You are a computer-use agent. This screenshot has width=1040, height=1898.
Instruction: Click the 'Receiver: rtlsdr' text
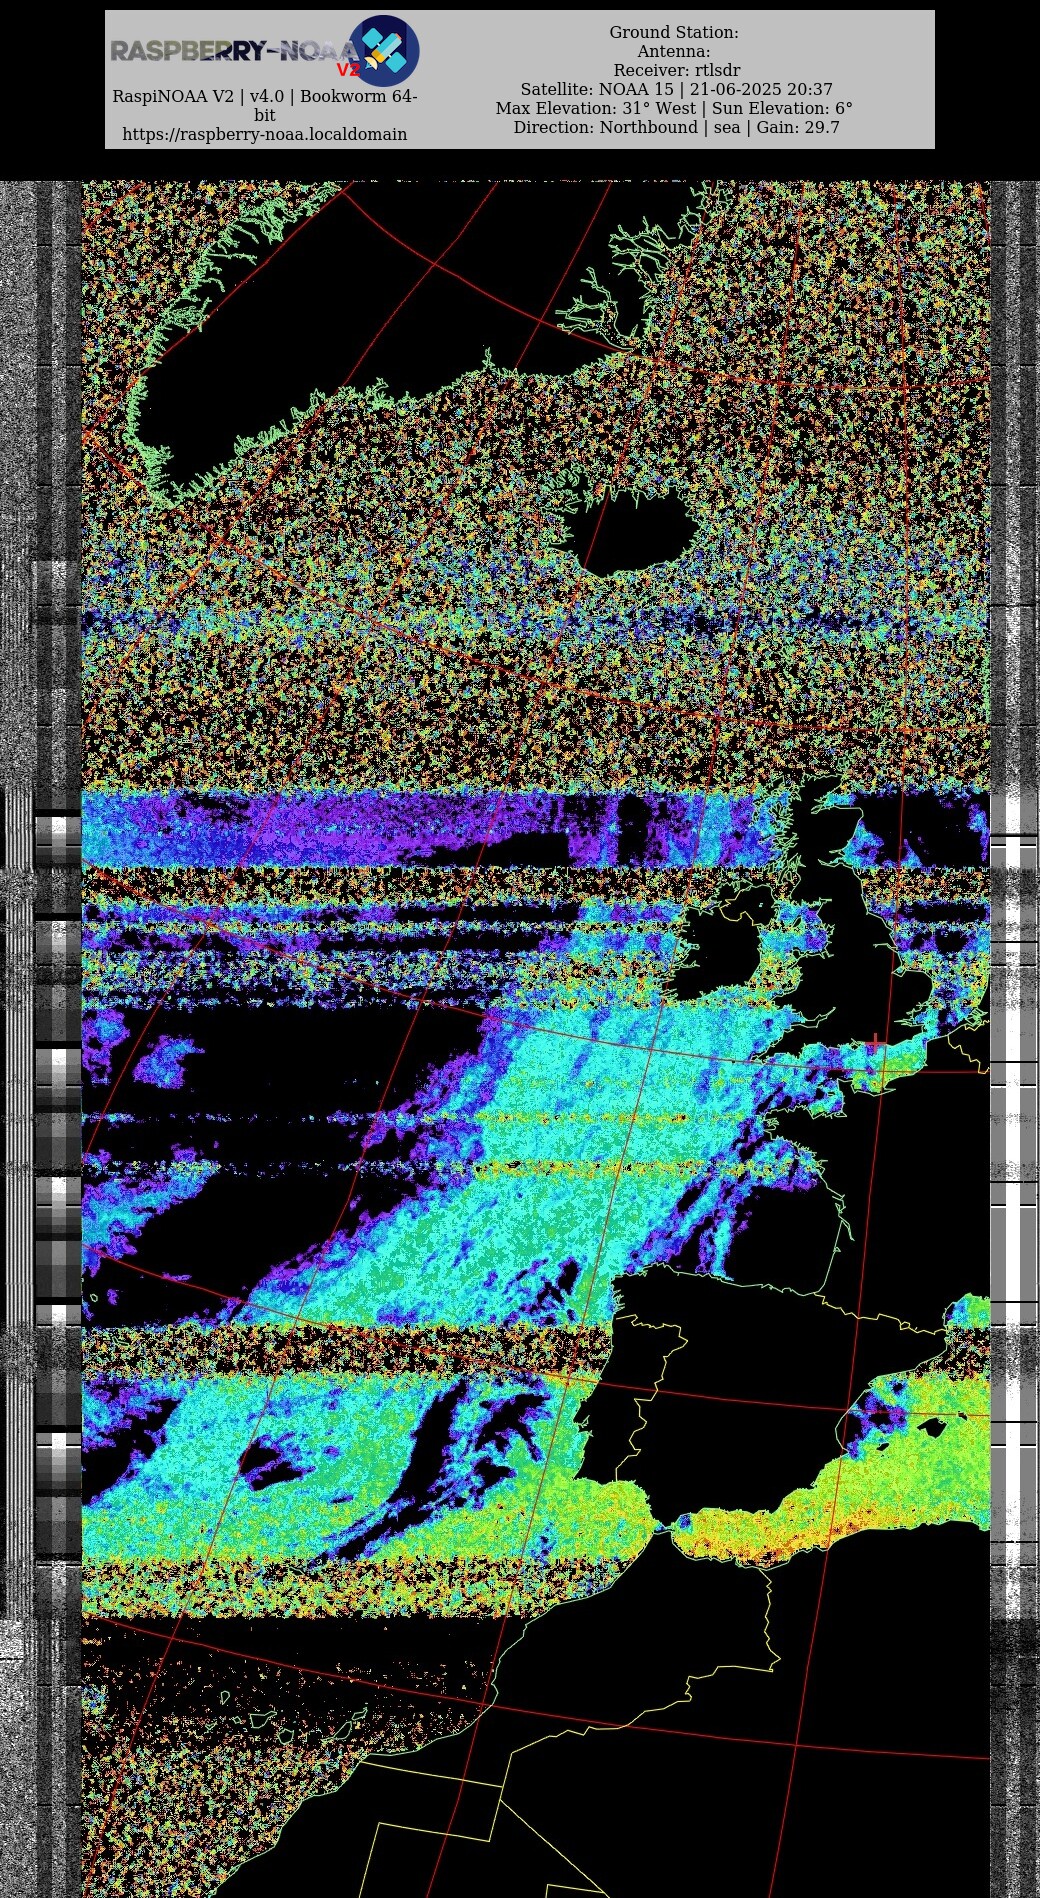pos(677,70)
